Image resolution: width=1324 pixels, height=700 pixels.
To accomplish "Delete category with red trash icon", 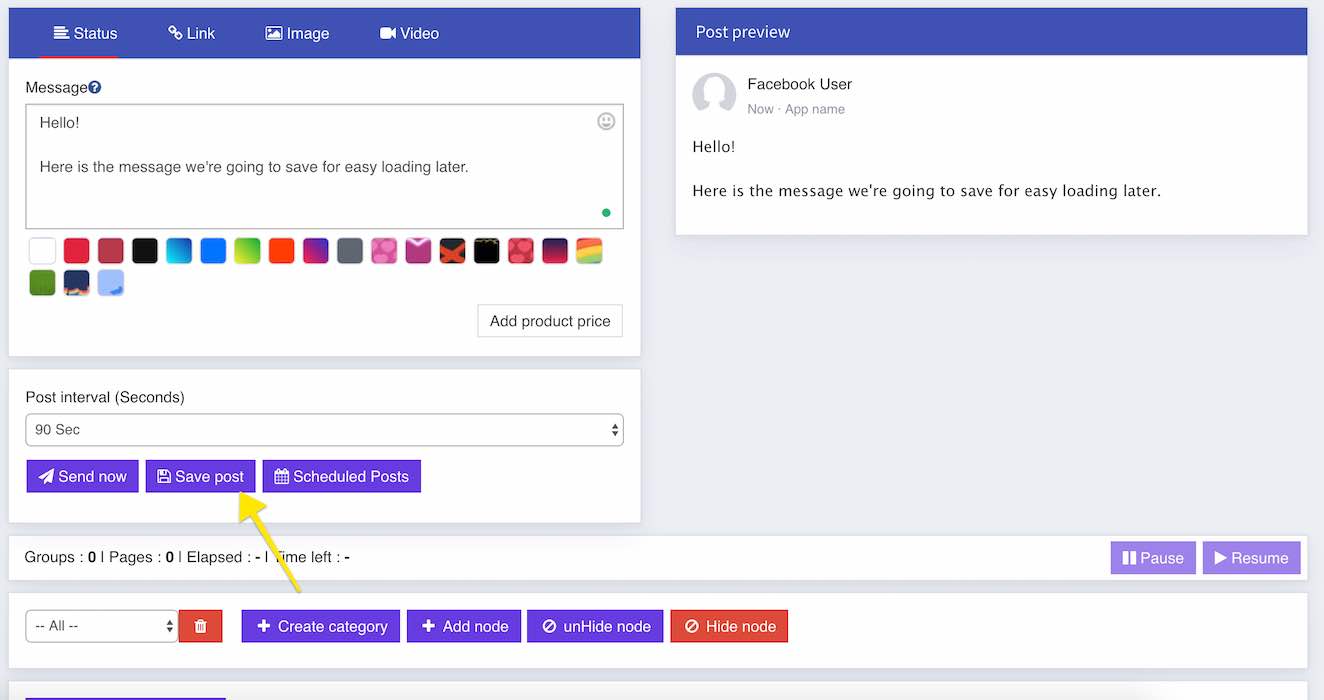I will [x=200, y=626].
